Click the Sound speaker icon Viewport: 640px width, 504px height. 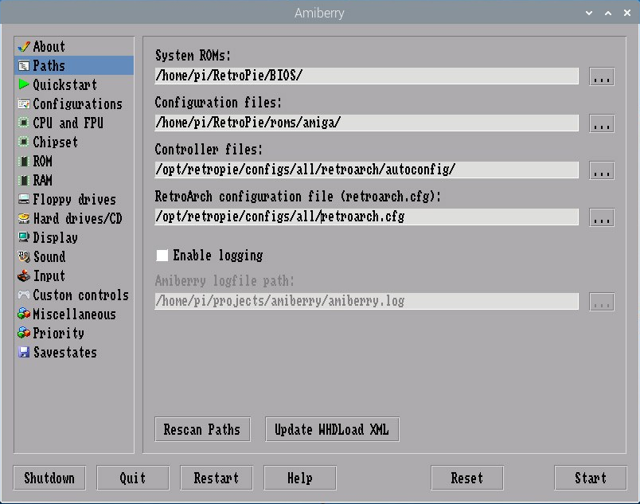24,256
